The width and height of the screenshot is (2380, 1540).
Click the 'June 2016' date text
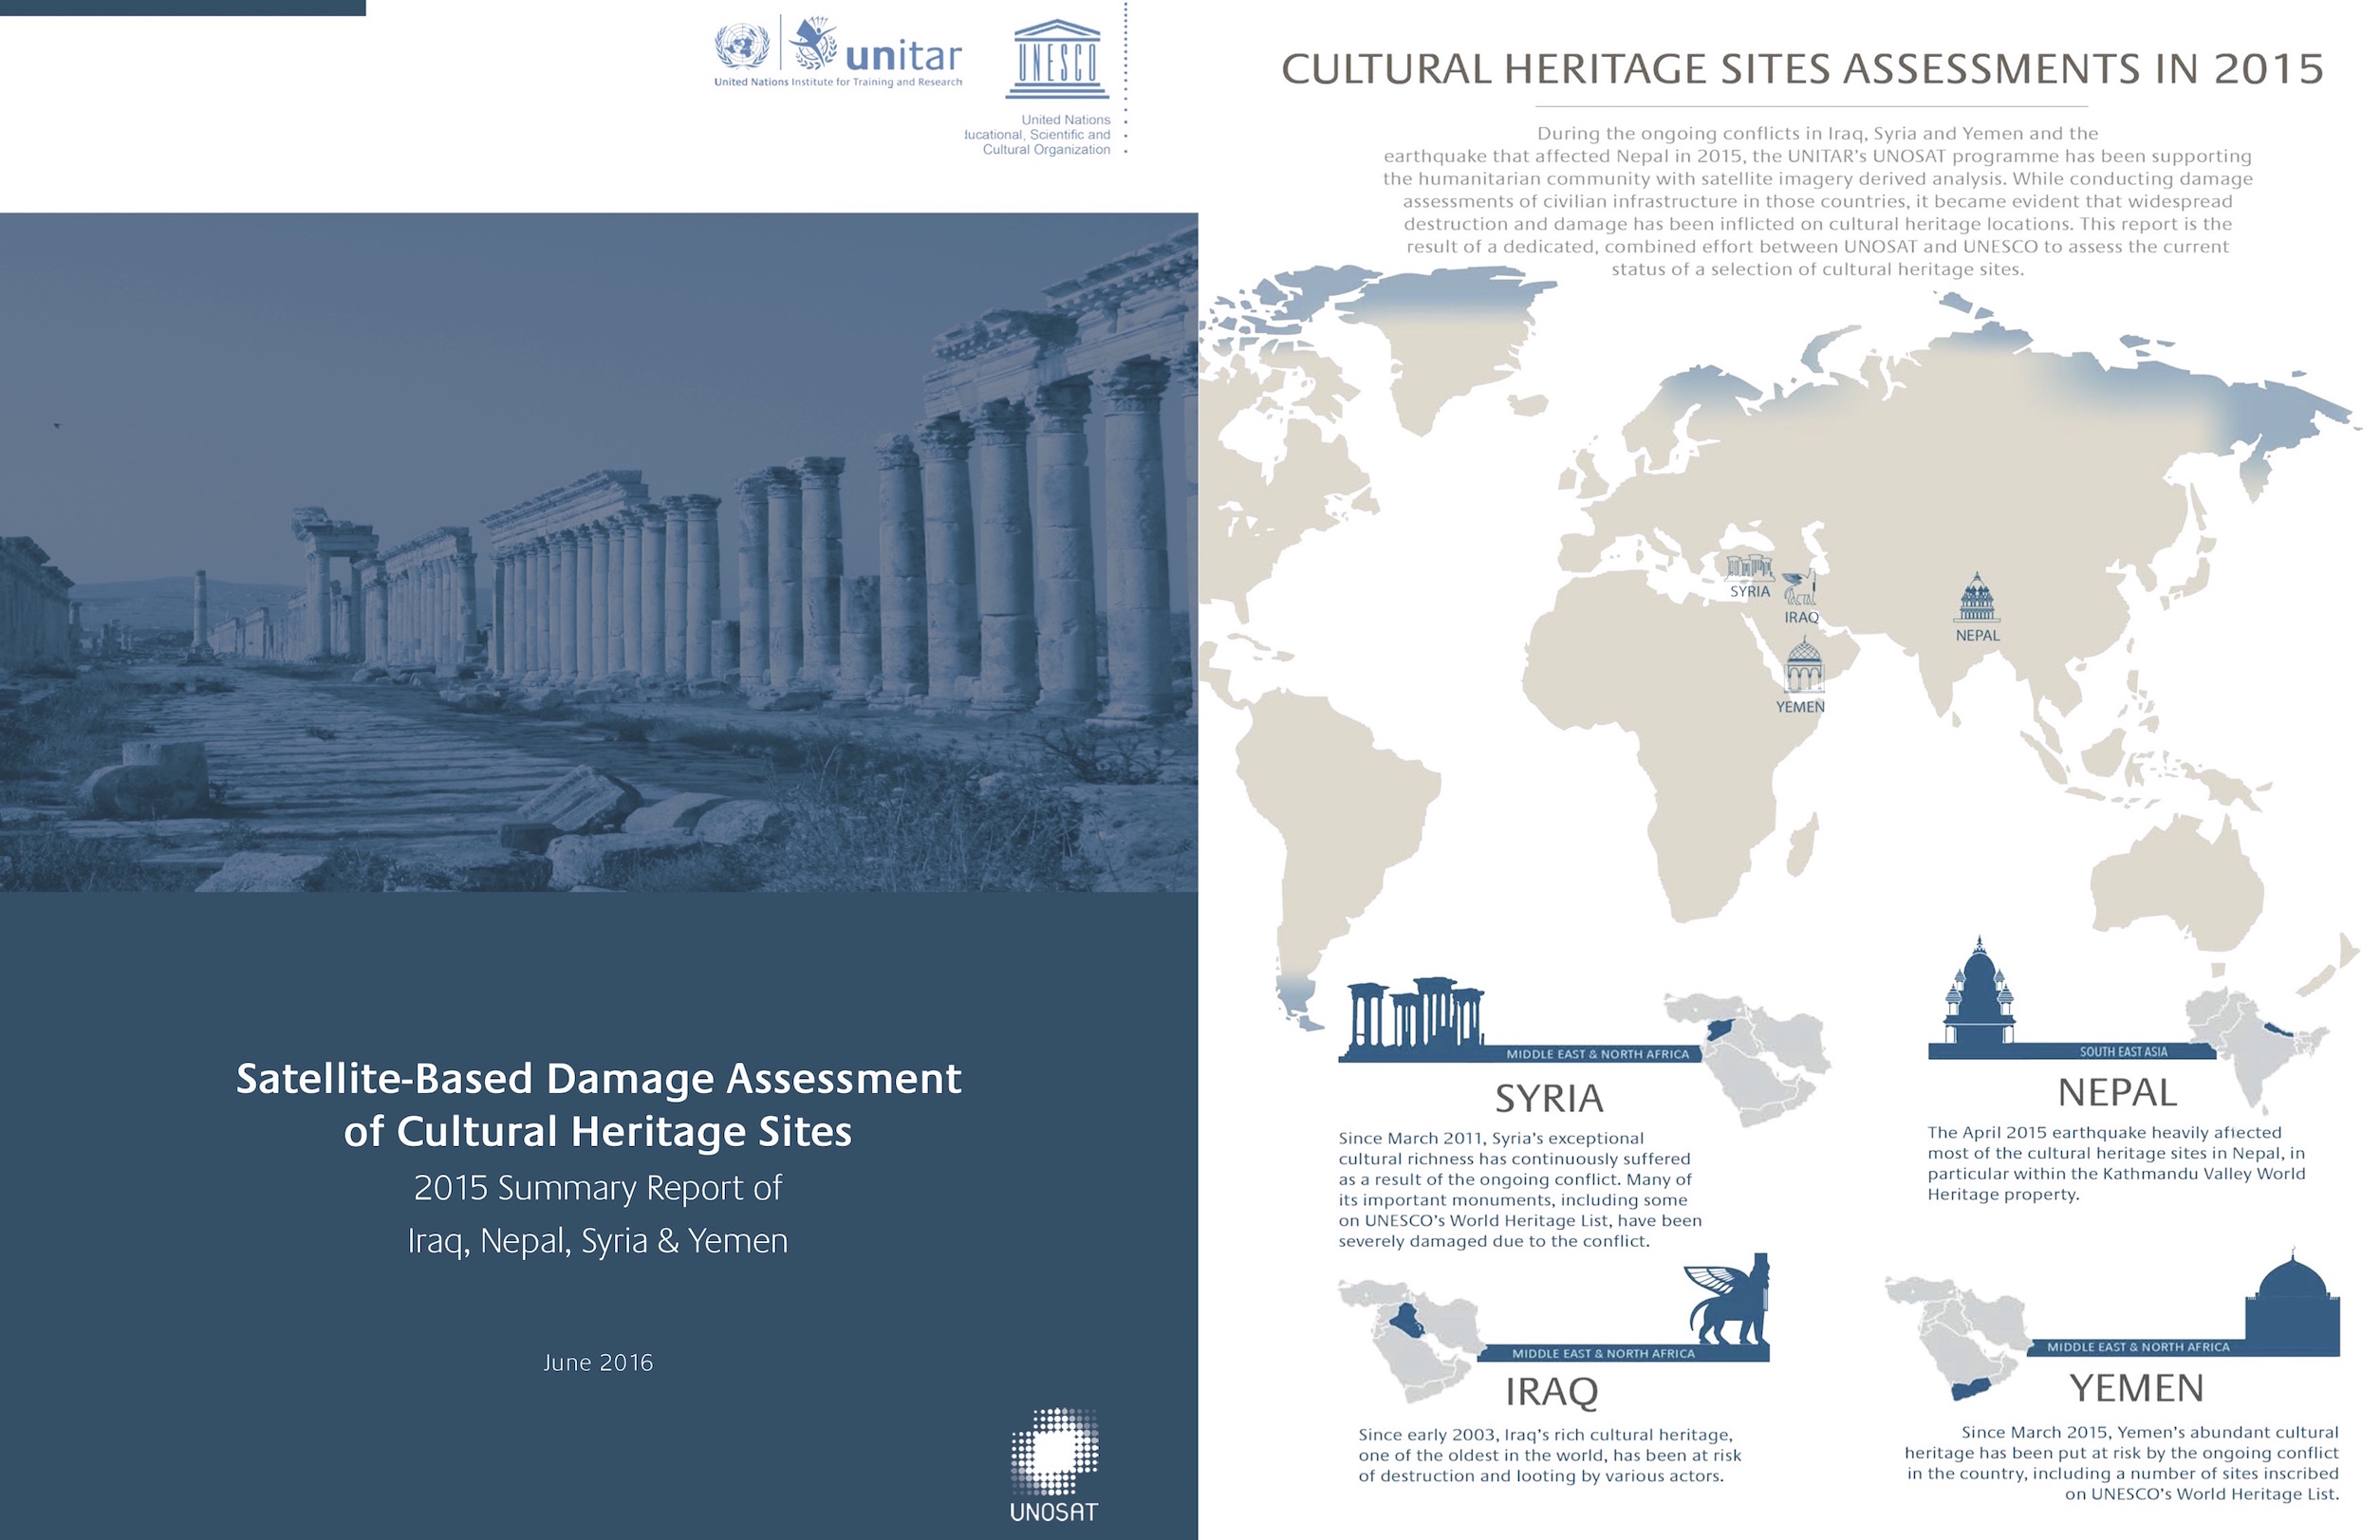598,1362
